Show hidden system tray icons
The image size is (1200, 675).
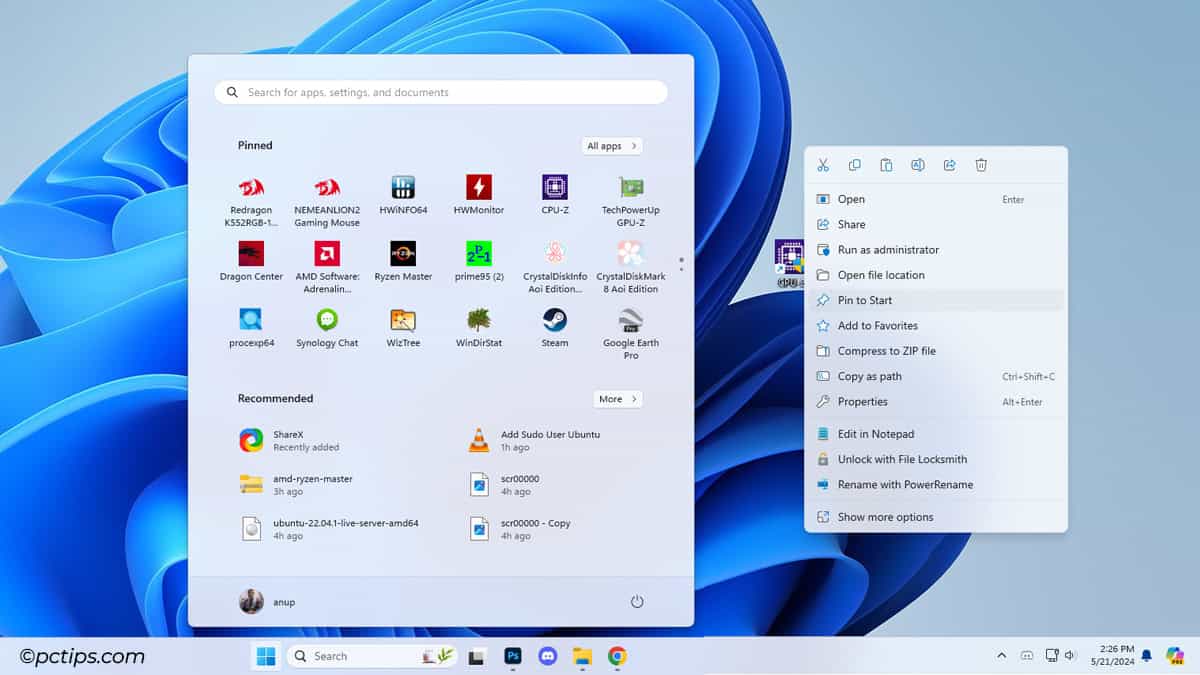(x=1002, y=656)
